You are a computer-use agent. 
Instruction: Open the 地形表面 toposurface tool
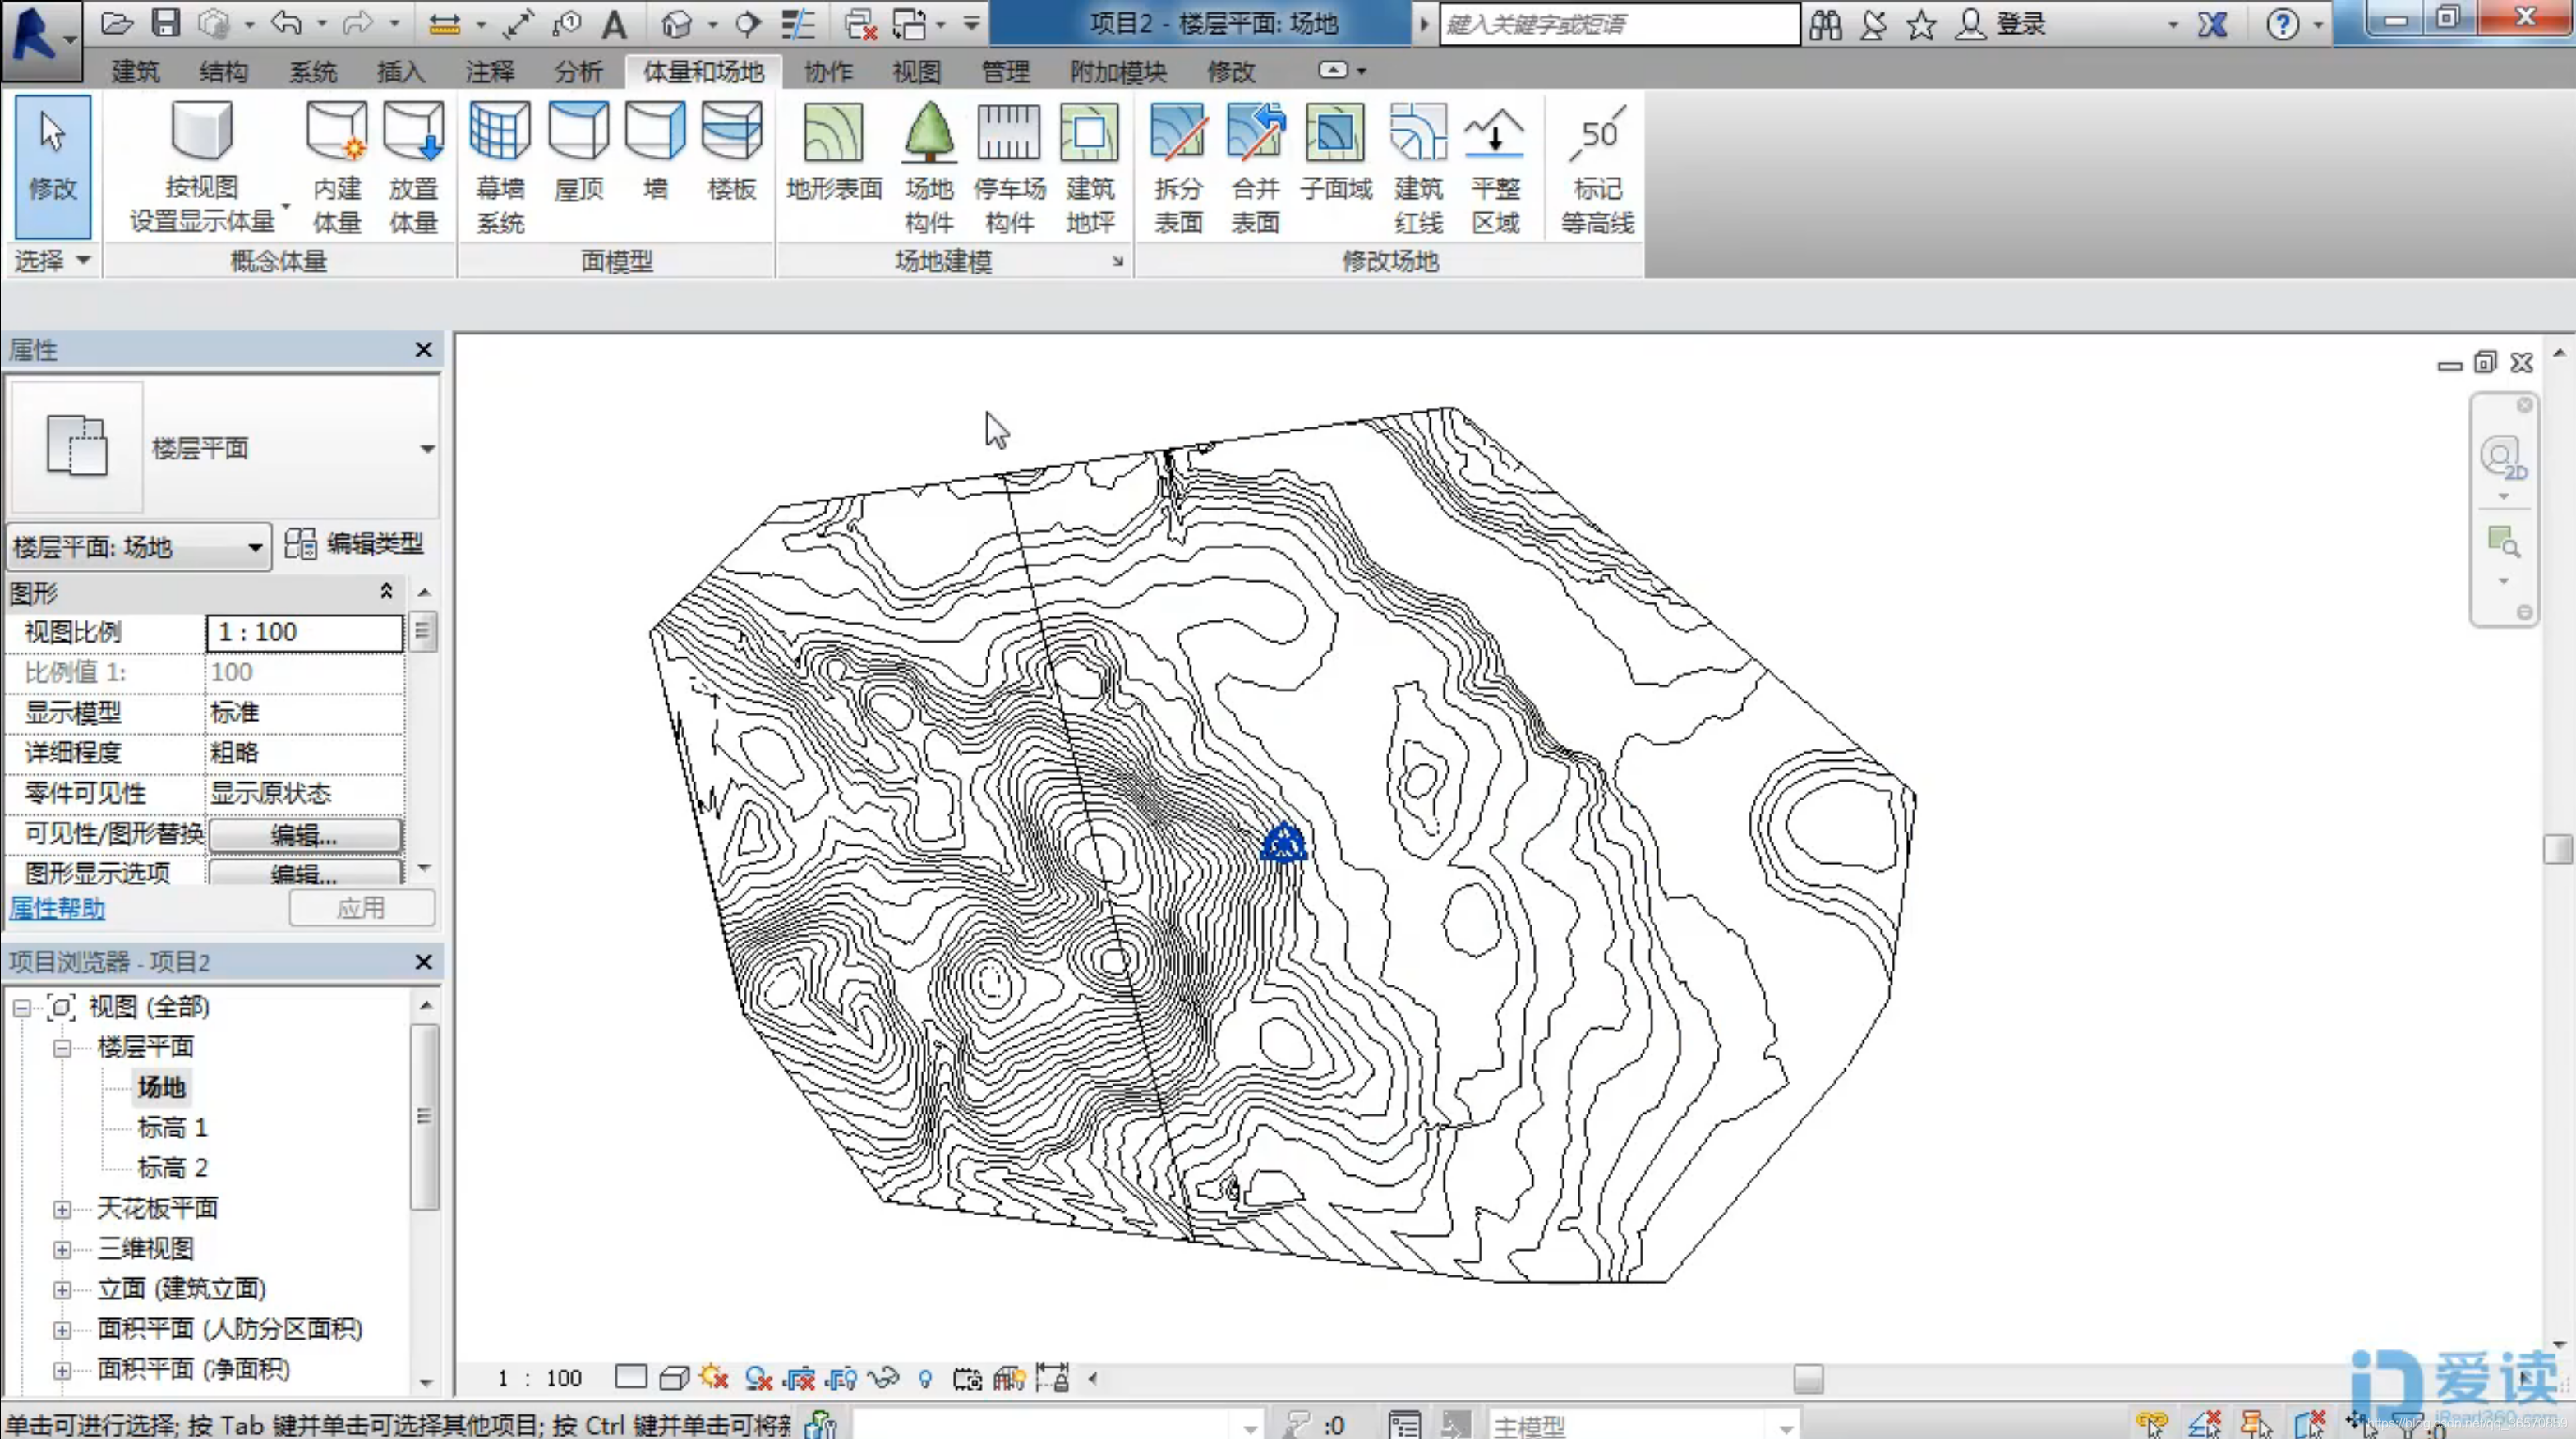pyautogui.click(x=833, y=152)
